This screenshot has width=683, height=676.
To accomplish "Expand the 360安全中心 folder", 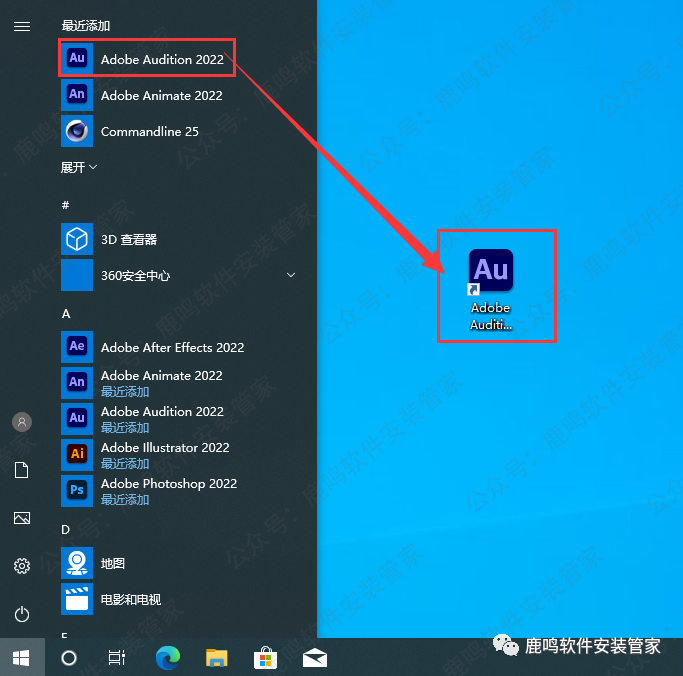I will coord(291,275).
